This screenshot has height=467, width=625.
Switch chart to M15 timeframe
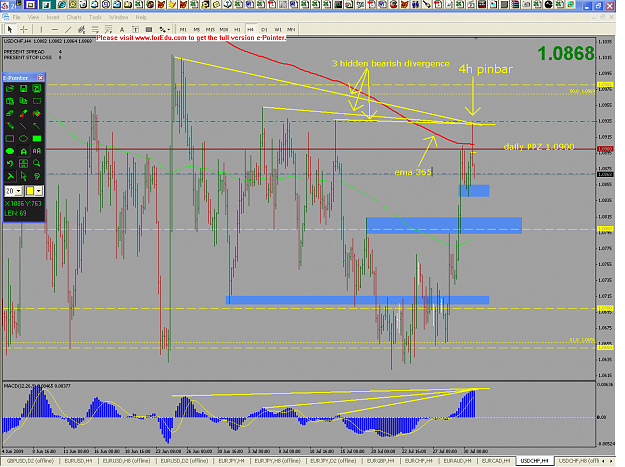[x=210, y=29]
